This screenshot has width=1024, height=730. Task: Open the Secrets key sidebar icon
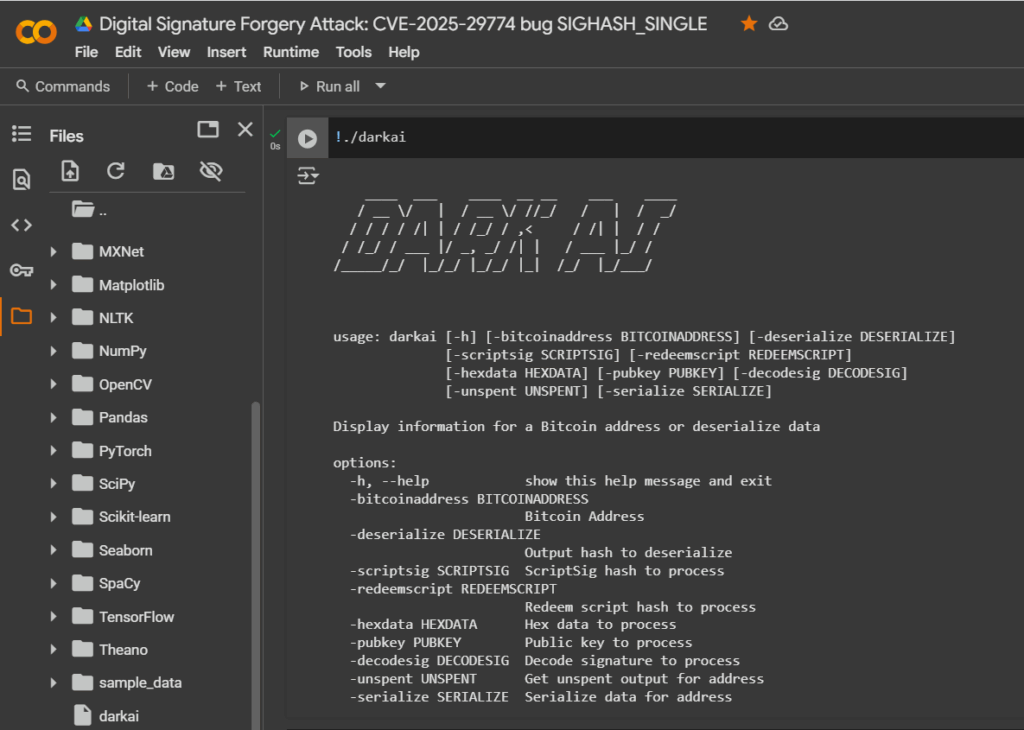[22, 270]
